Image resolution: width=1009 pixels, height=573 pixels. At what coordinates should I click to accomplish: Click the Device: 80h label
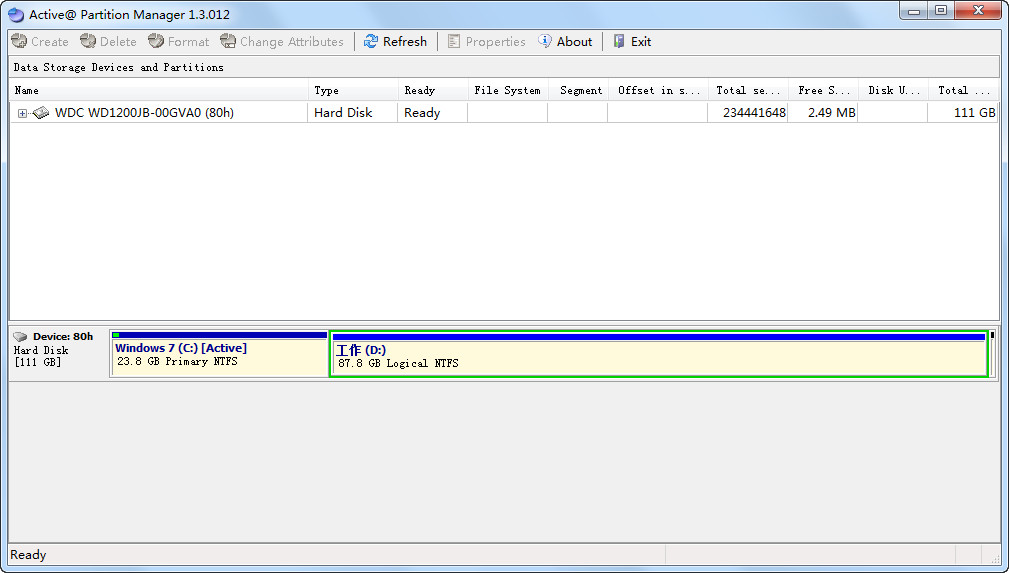tap(63, 337)
